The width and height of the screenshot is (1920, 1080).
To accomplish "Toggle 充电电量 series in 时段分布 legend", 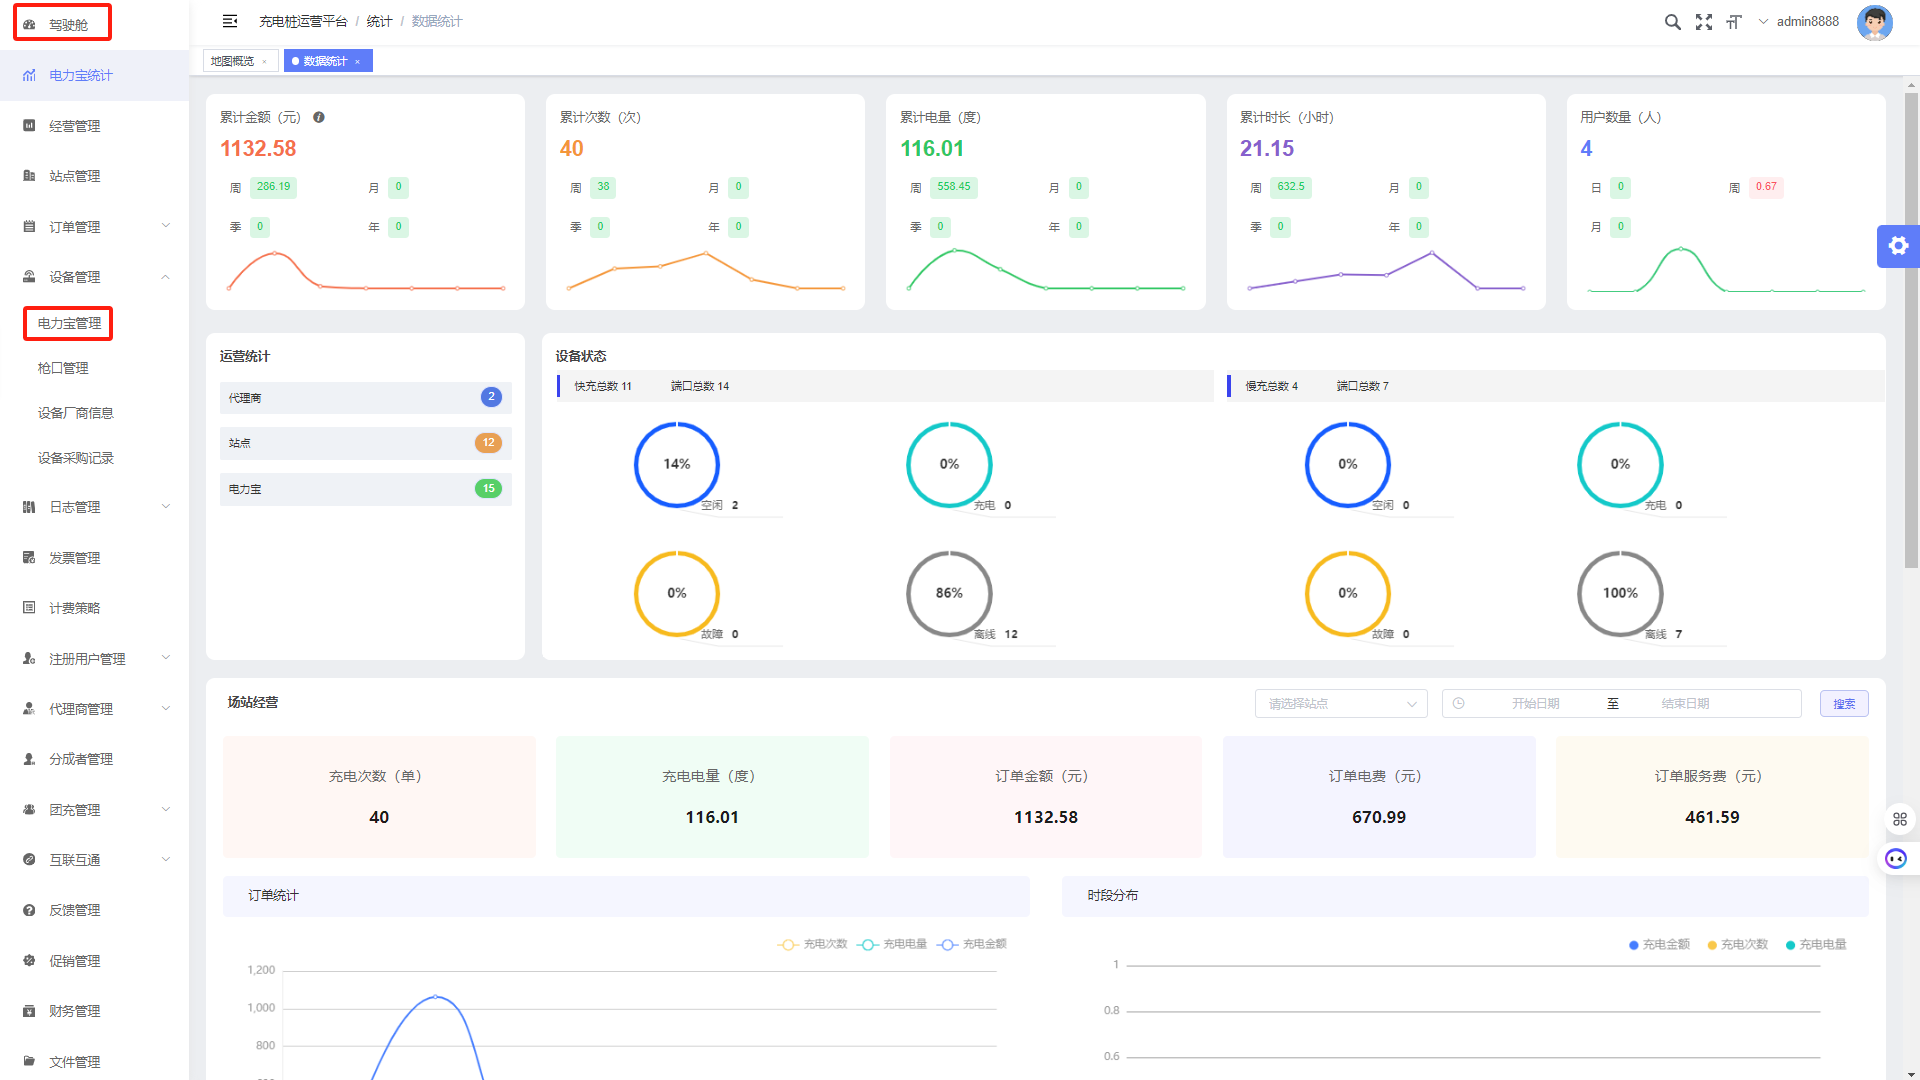I will [x=1816, y=945].
